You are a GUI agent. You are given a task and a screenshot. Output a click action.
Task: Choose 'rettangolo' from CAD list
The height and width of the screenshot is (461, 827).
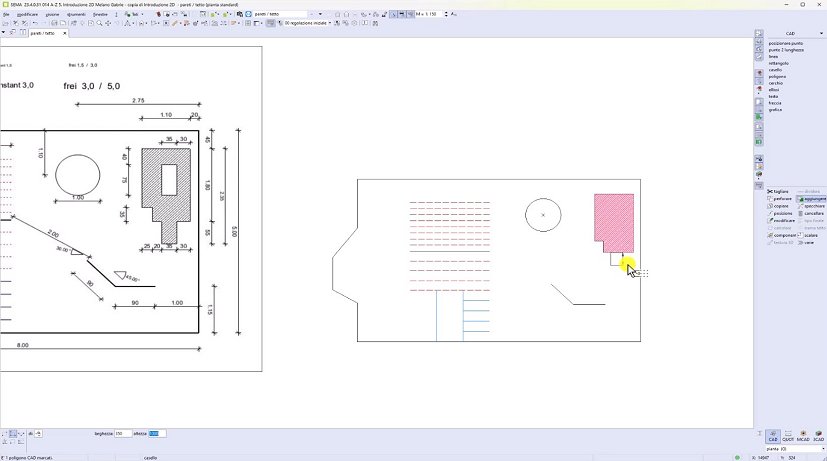[x=779, y=63]
